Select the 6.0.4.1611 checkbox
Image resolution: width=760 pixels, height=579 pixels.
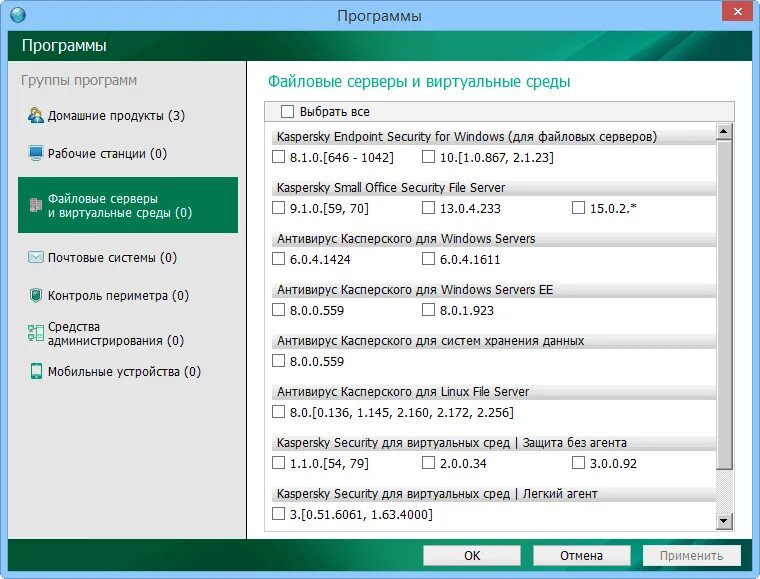coord(428,258)
